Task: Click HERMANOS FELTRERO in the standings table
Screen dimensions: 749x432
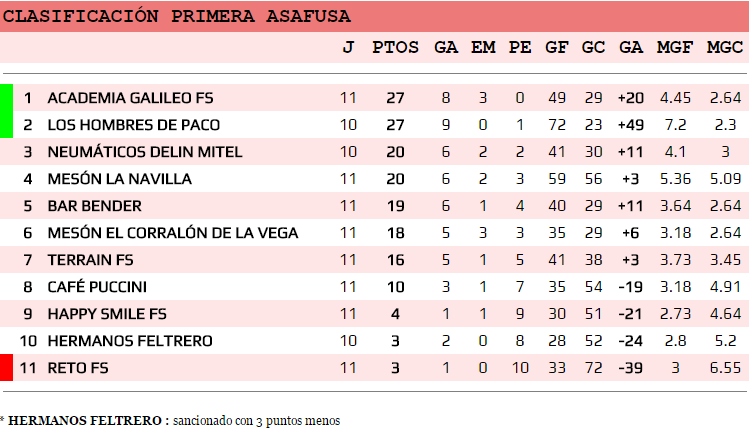Action: pos(130,341)
